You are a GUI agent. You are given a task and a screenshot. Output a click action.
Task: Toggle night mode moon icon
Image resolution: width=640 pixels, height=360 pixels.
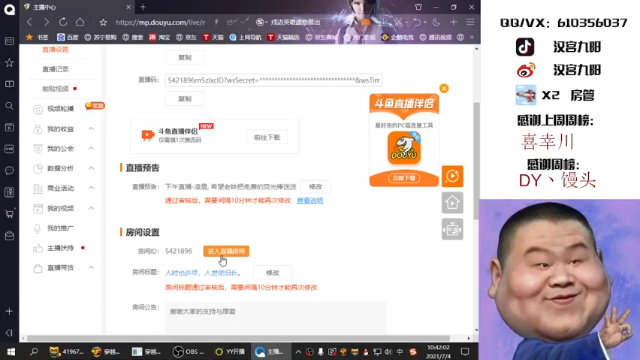tap(436, 22)
